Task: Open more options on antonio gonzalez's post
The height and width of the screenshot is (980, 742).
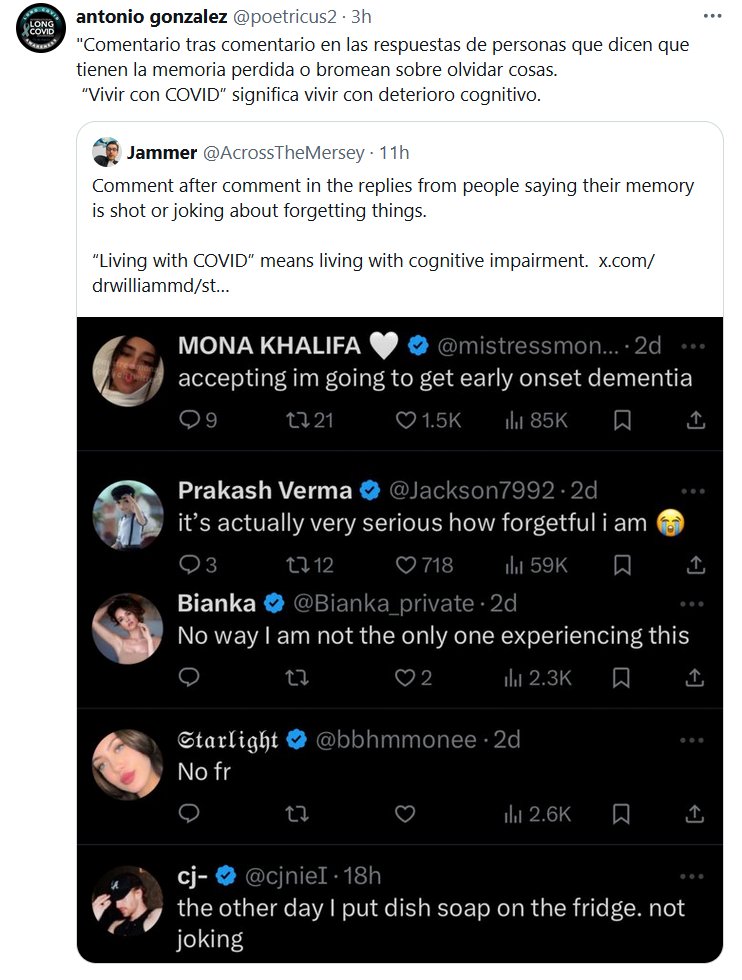Action: point(712,18)
